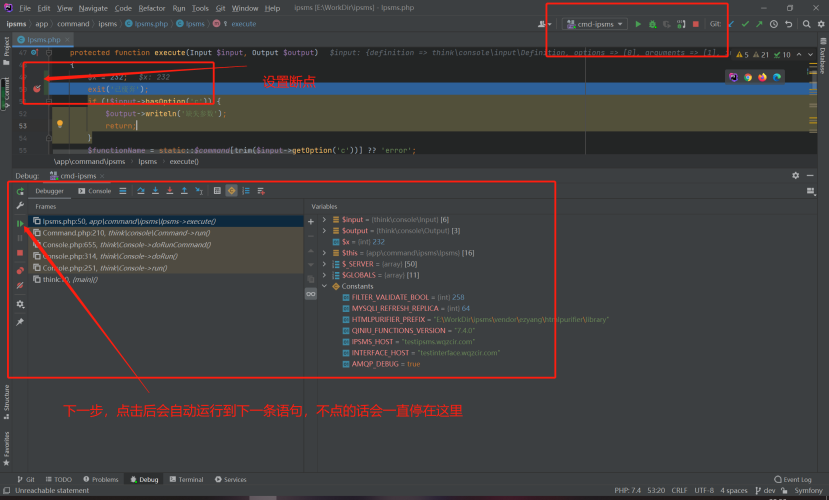Screen dimensions: 829x500
Task: Open the user account dropdown
Action: point(544,24)
